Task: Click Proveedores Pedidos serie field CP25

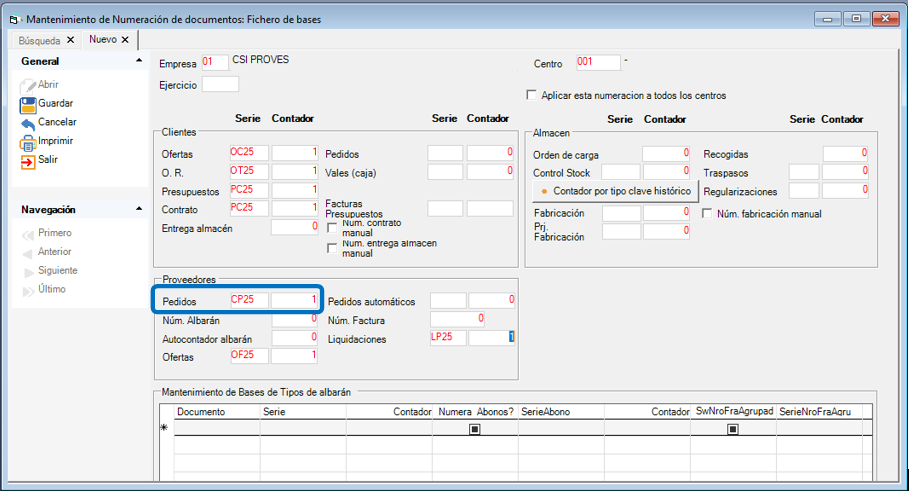Action: [x=249, y=300]
